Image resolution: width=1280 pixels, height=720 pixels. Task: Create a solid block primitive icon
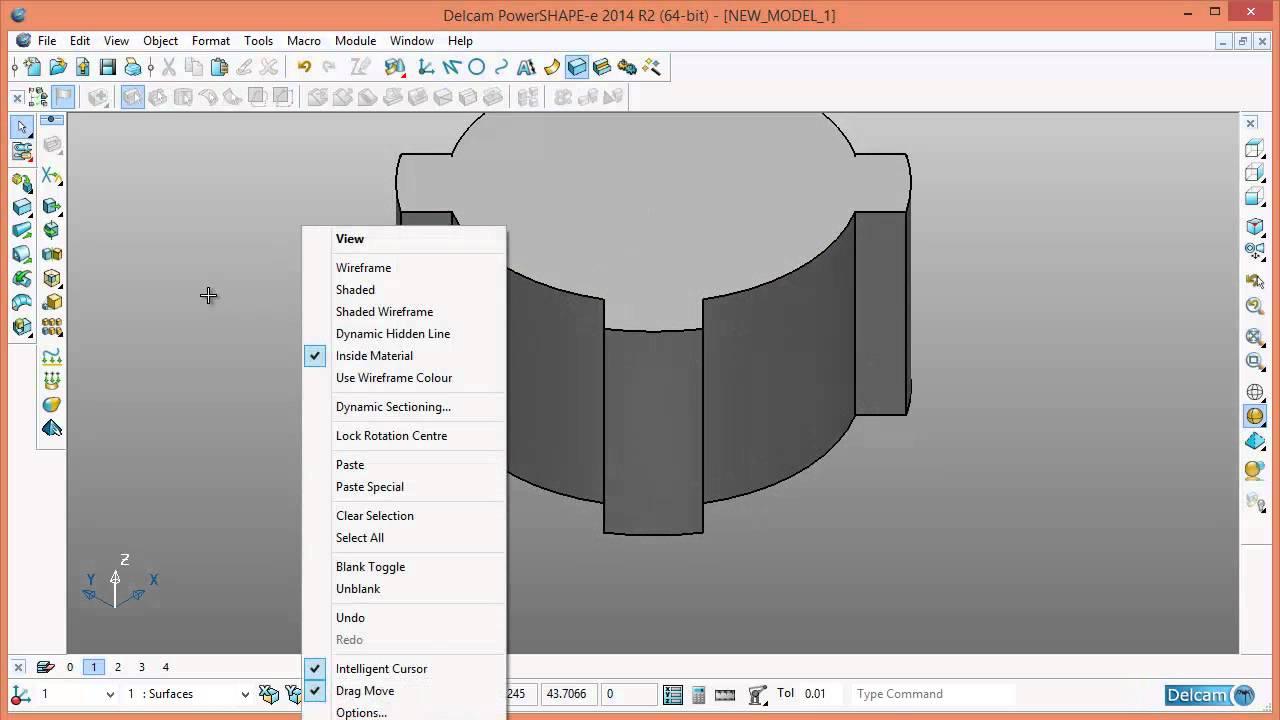click(x=22, y=207)
